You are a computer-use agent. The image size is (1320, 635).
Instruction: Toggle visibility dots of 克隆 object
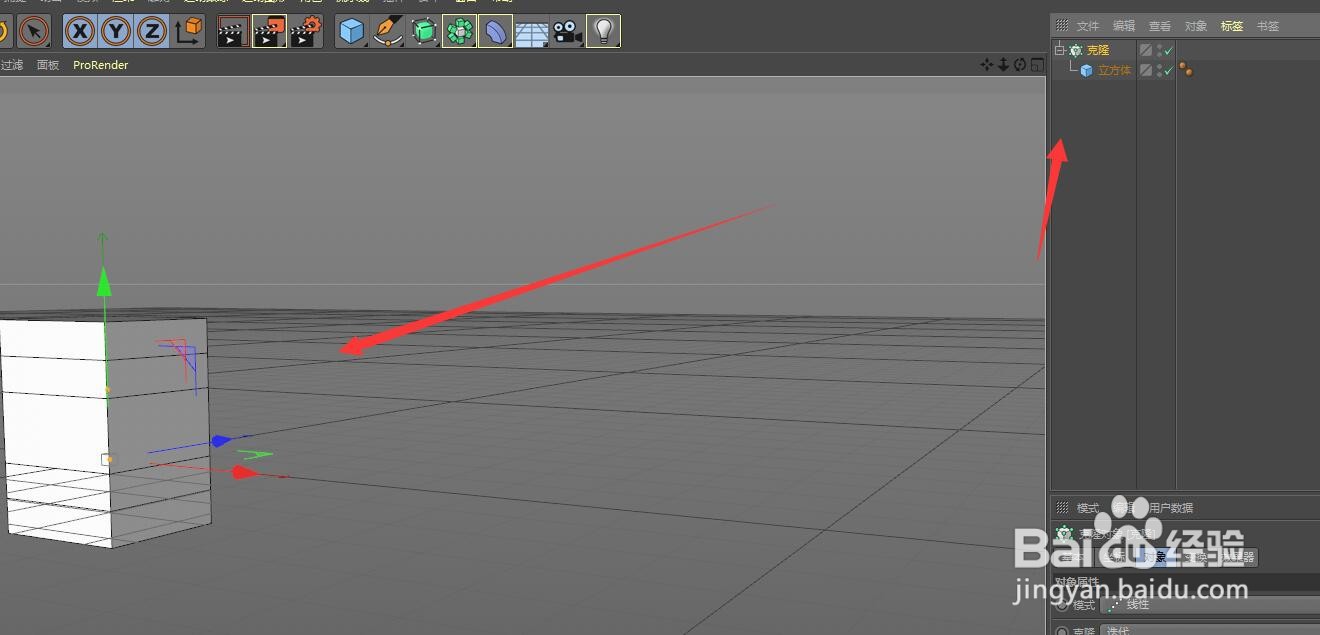pyautogui.click(x=1159, y=50)
